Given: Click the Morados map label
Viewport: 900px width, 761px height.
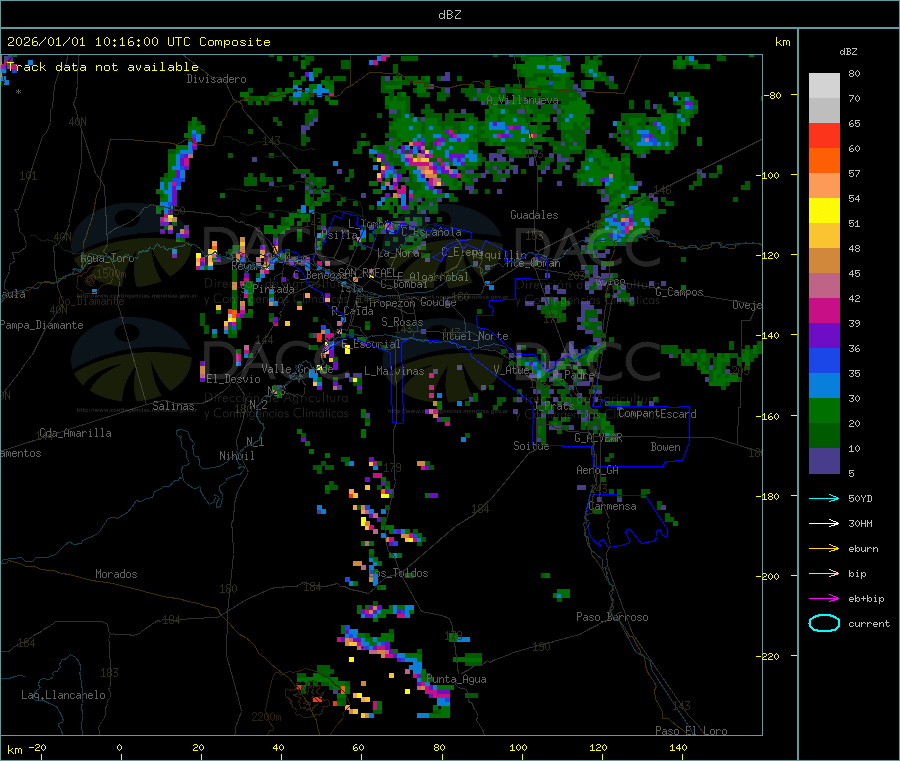Looking at the screenshot, I should (x=116, y=574).
